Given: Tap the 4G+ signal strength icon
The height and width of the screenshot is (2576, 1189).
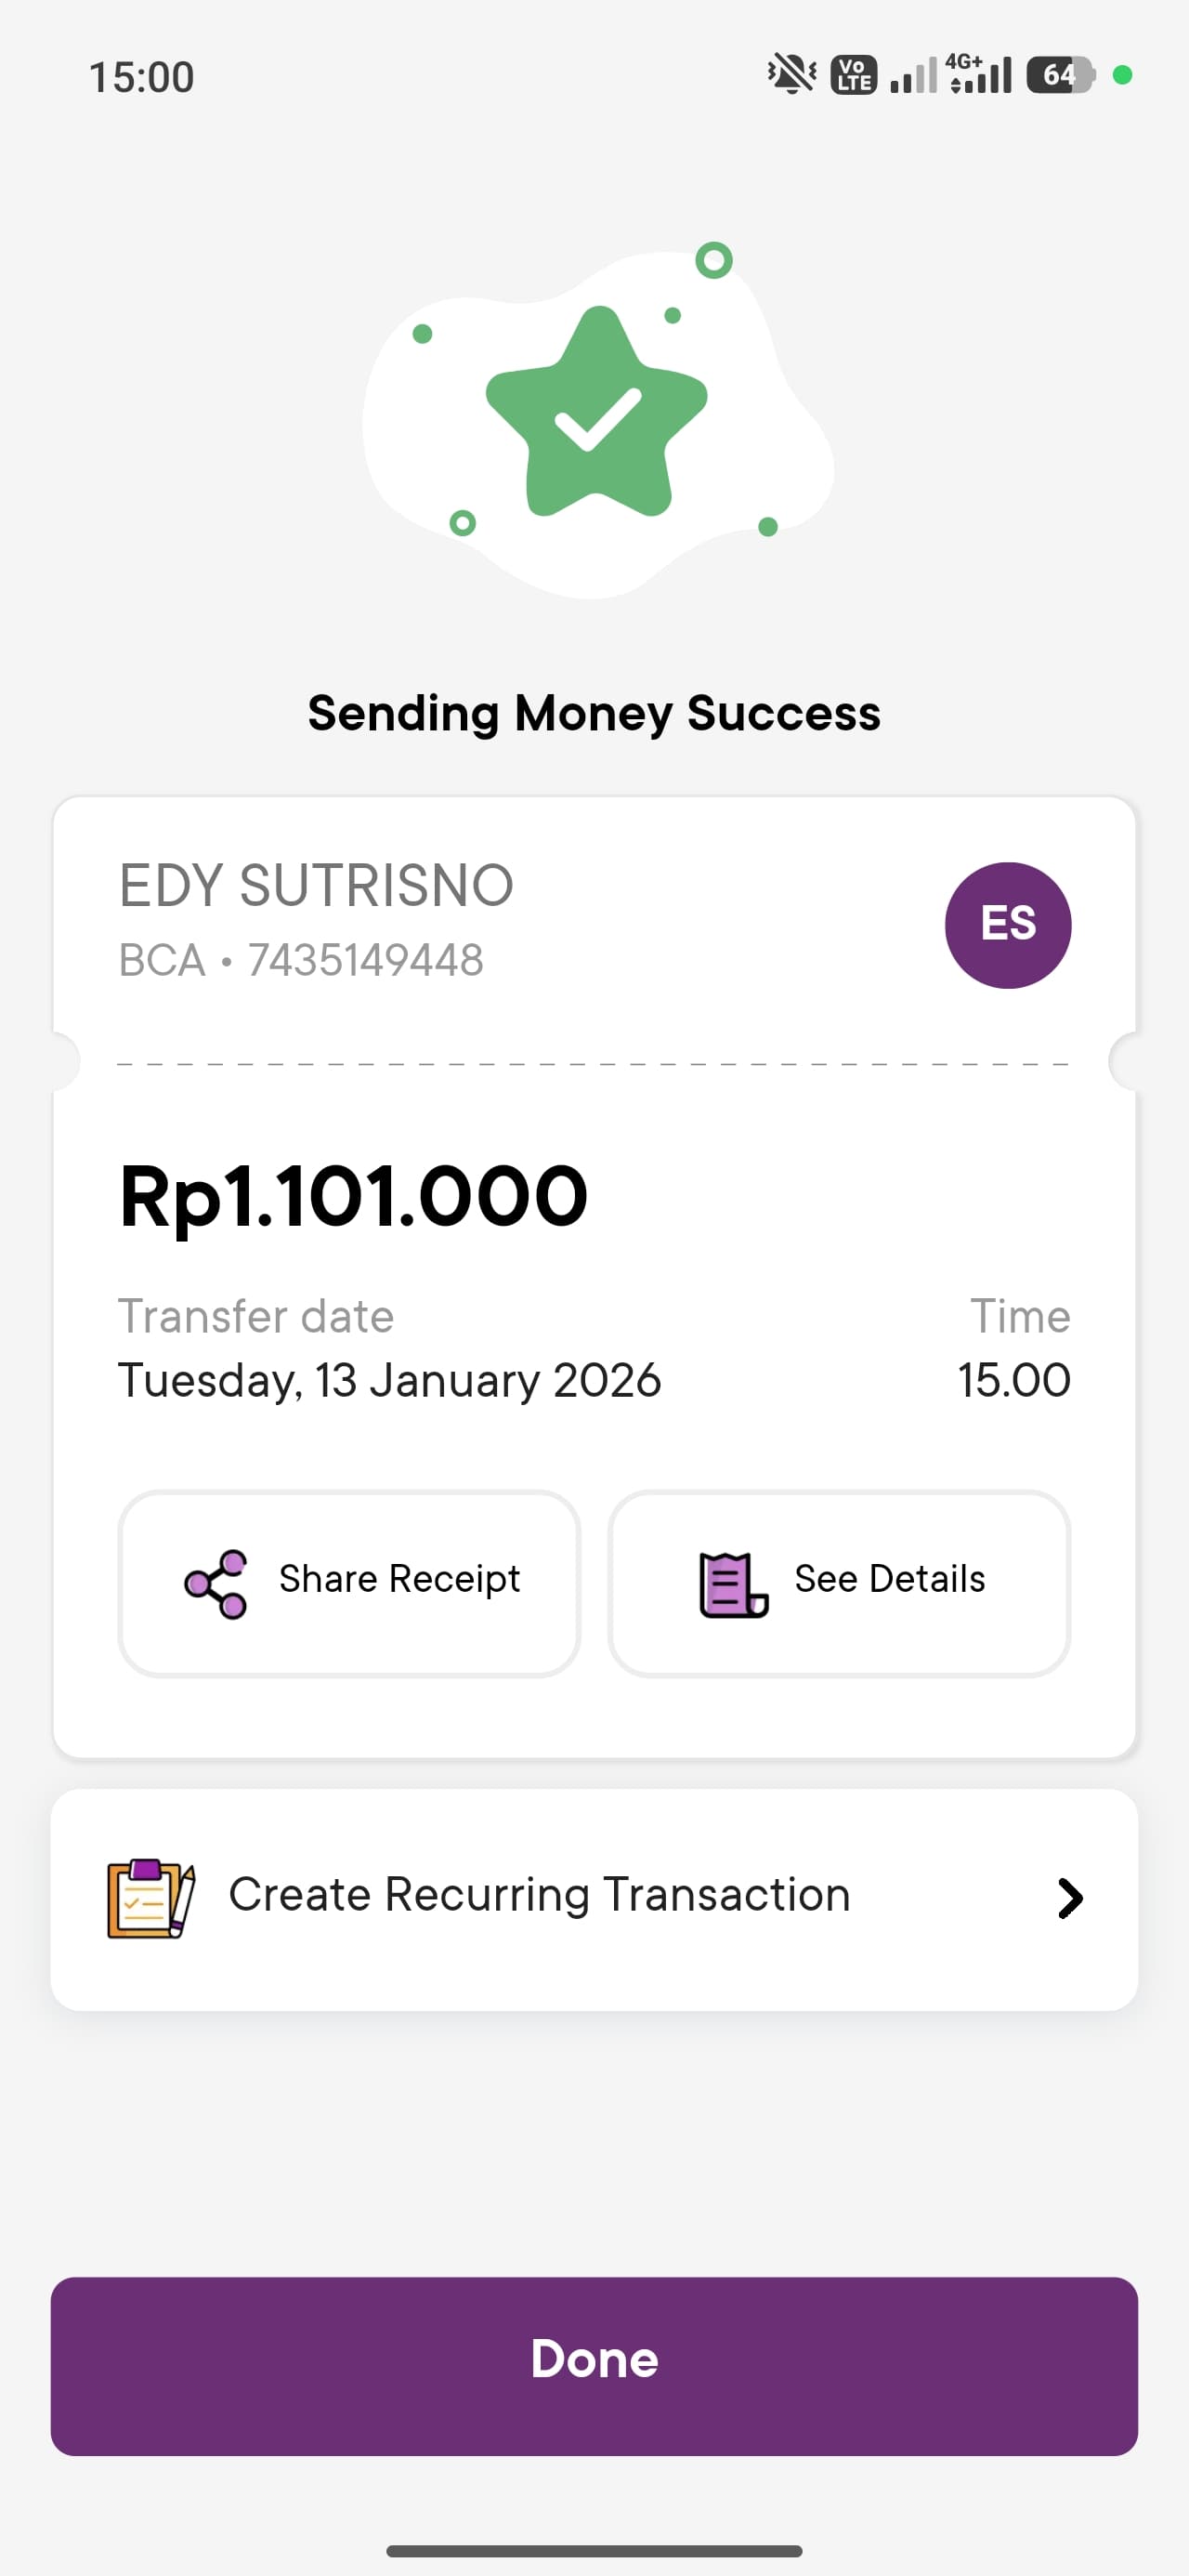Looking at the screenshot, I should [980, 75].
